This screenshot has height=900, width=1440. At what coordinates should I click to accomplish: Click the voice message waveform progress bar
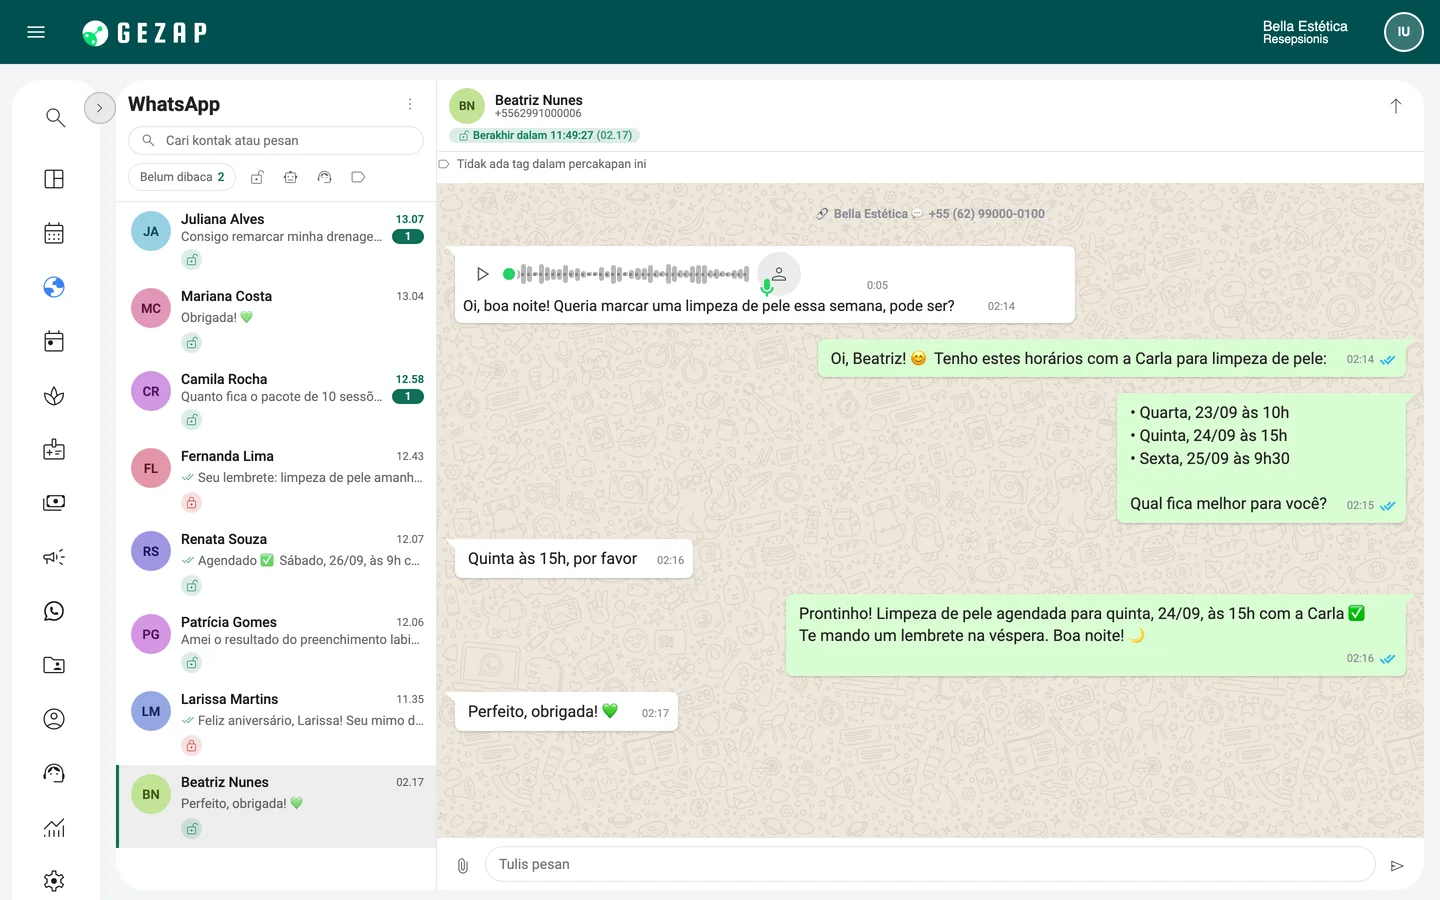pos(626,274)
